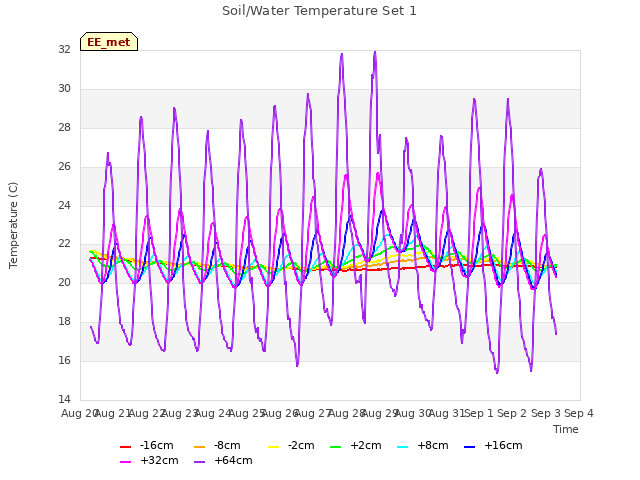Viewport: 640px width, 480px height.
Task: Select the +8cm legend label
Action: [433, 445]
